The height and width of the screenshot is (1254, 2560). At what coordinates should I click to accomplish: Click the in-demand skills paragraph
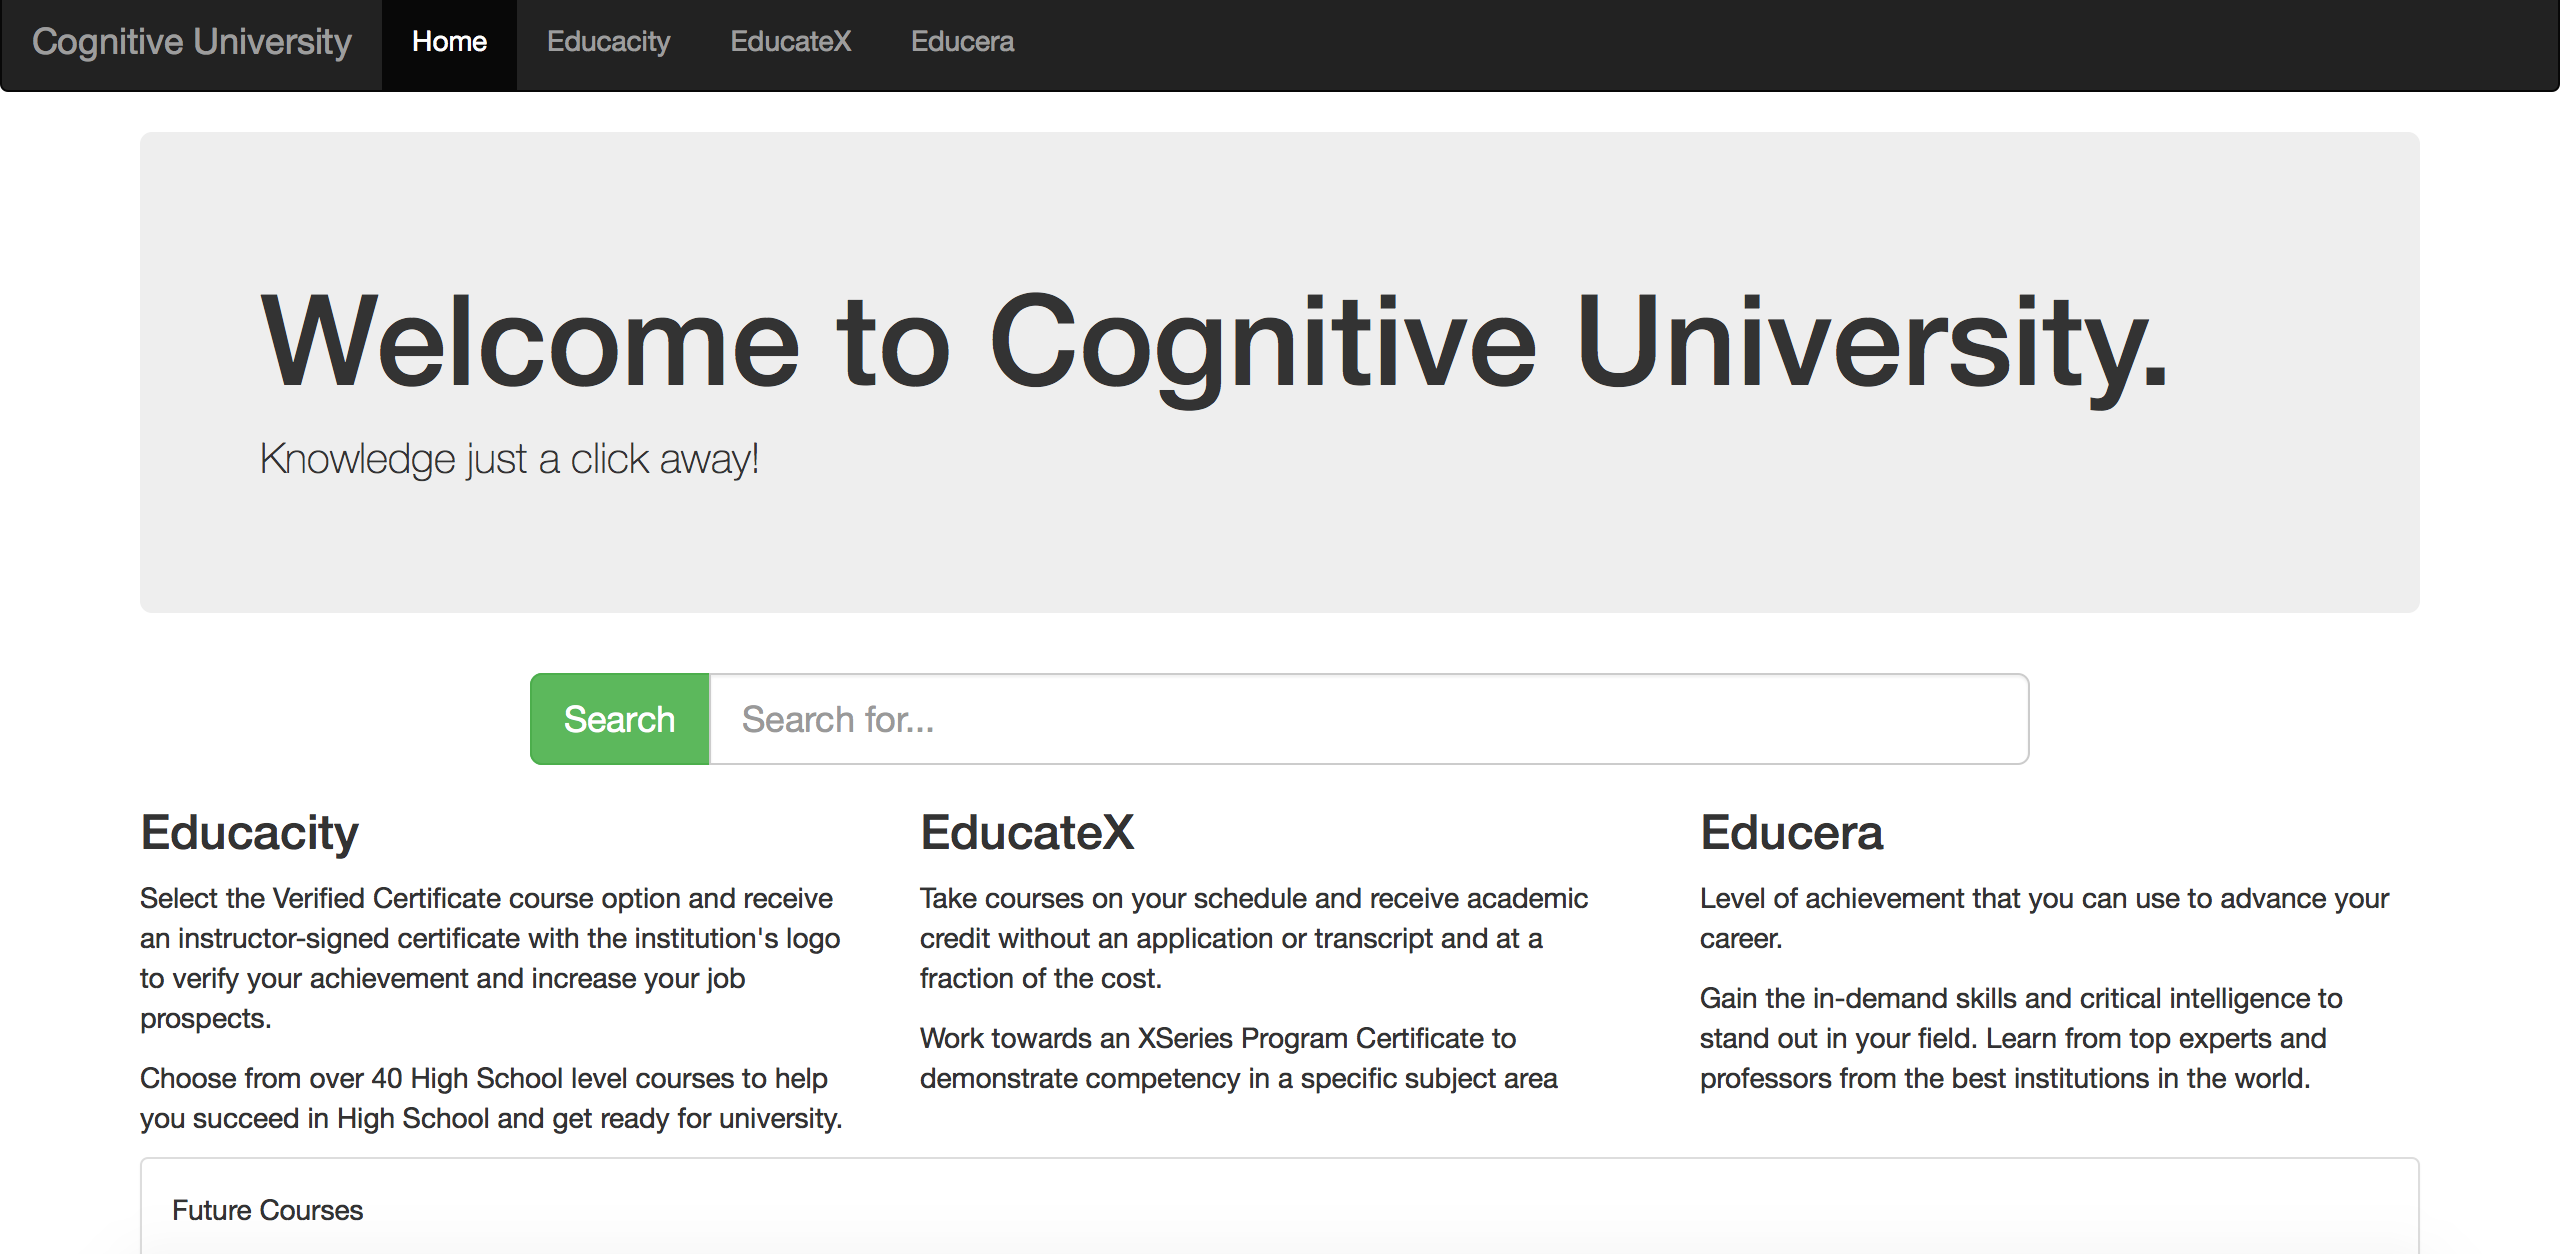(2020, 1038)
